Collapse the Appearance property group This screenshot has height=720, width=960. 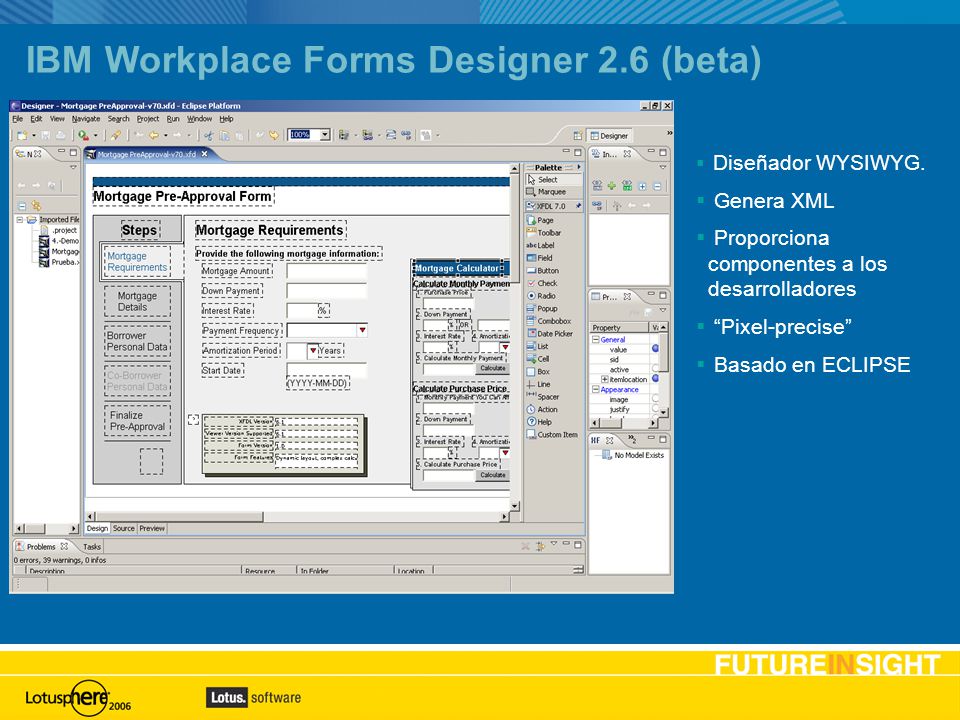click(x=595, y=389)
